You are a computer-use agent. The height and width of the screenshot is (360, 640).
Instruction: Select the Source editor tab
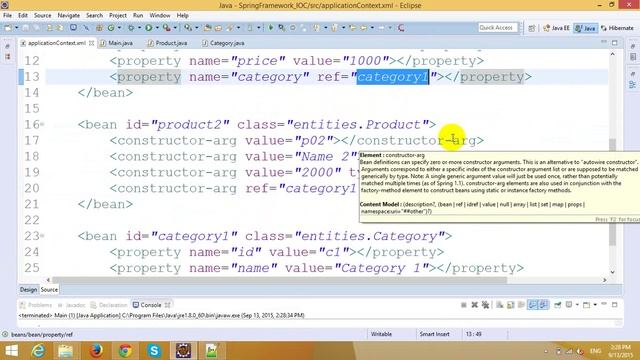coord(49,289)
